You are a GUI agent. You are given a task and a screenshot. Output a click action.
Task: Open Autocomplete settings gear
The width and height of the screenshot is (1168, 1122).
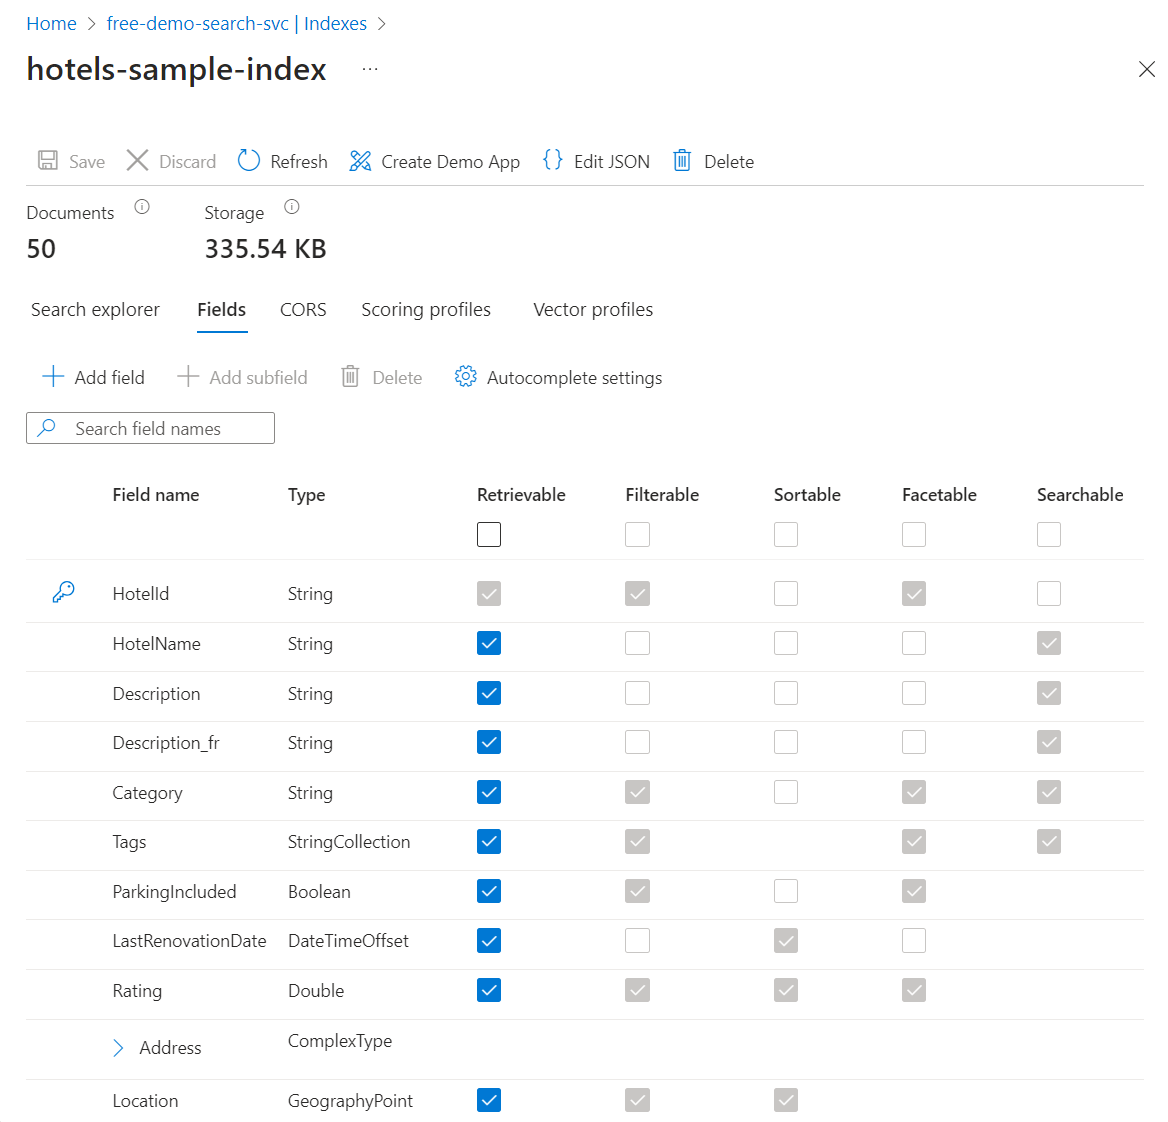[465, 377]
